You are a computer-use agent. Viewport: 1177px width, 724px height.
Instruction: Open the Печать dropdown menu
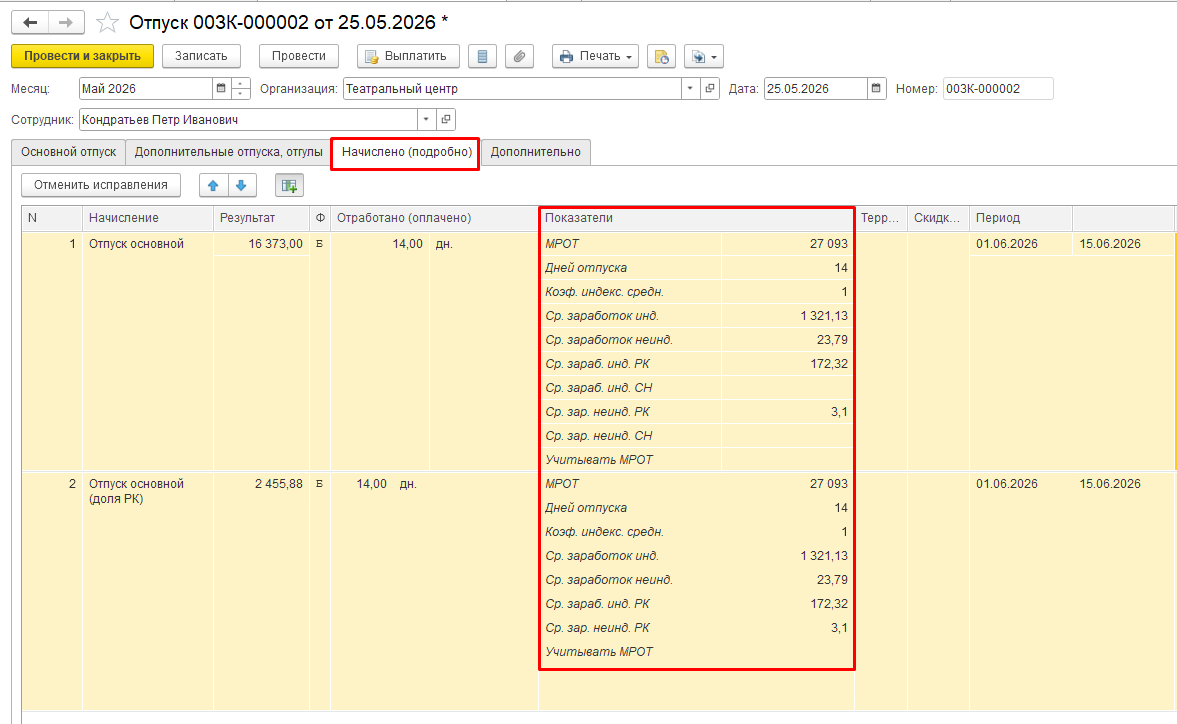[596, 56]
